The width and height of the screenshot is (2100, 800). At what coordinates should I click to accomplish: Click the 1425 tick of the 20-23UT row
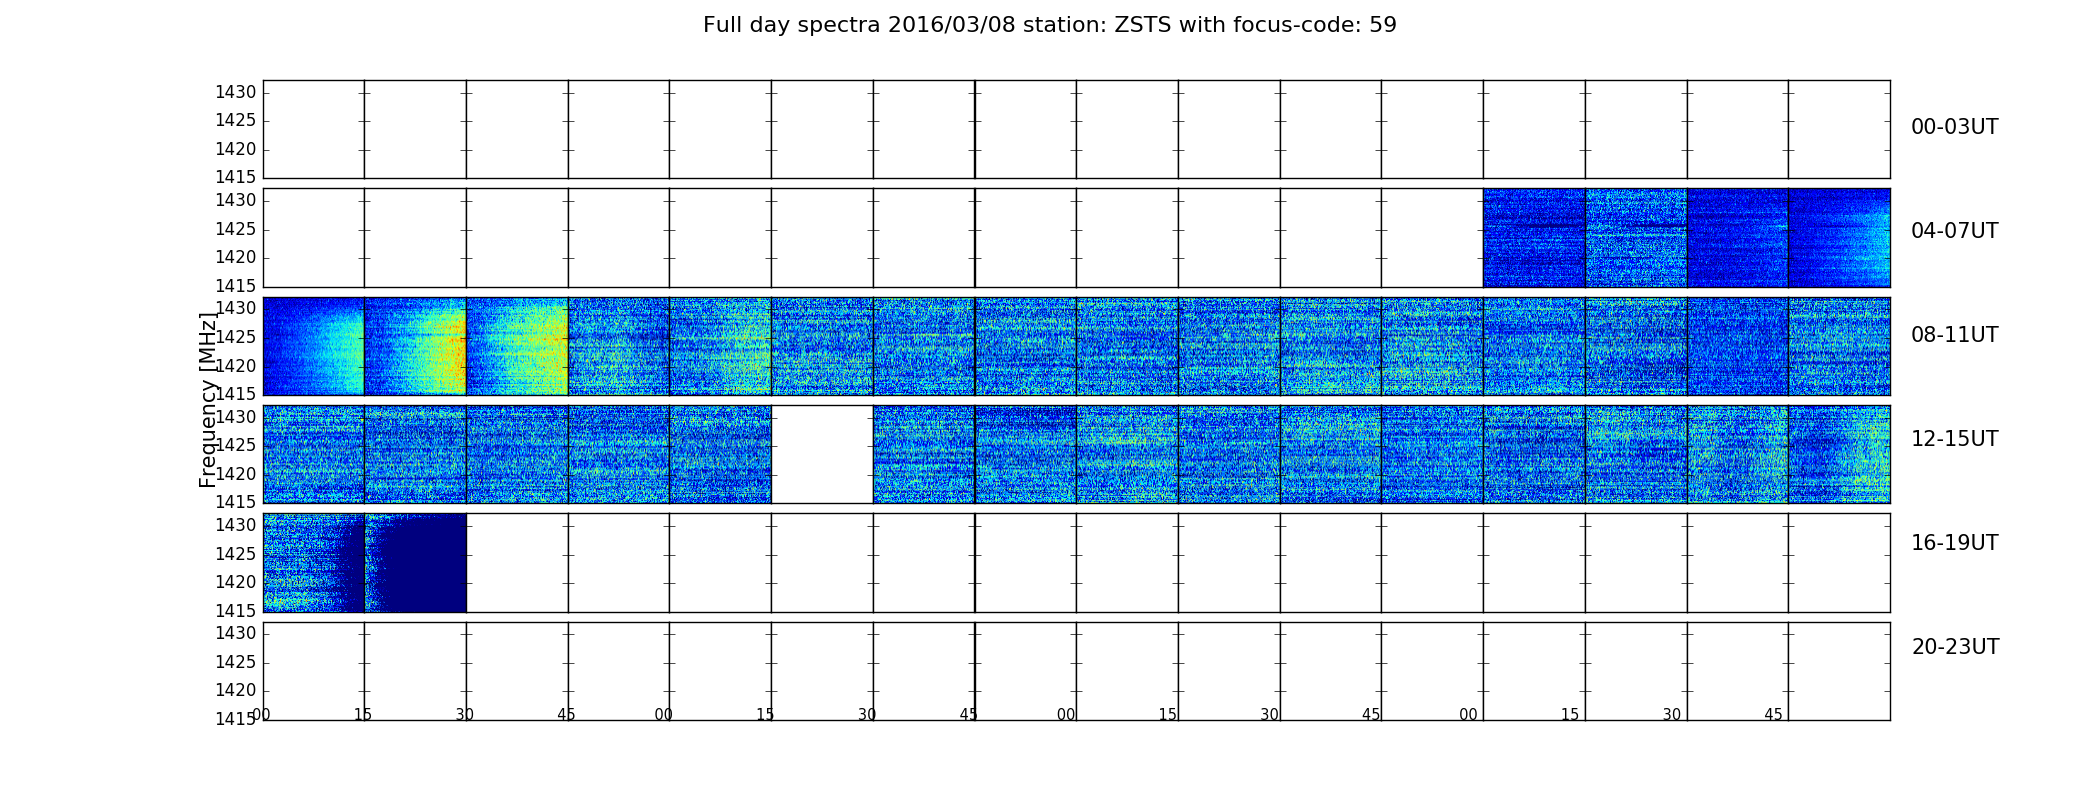[x=236, y=663]
